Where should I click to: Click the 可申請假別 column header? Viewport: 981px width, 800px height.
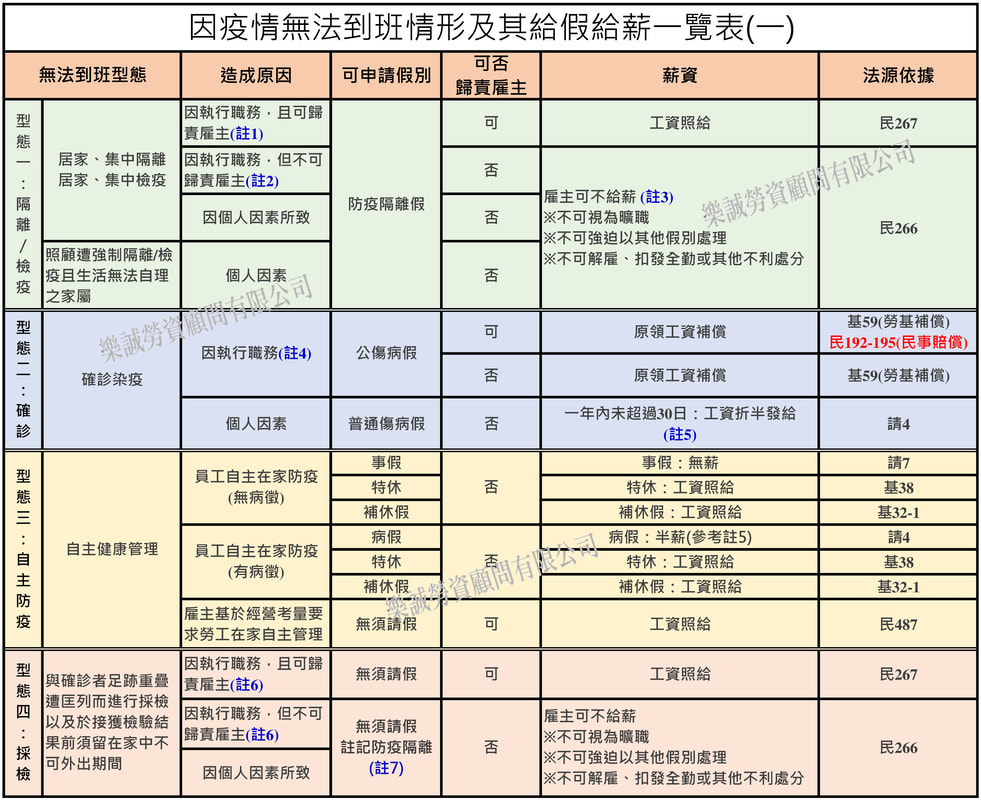[386, 75]
